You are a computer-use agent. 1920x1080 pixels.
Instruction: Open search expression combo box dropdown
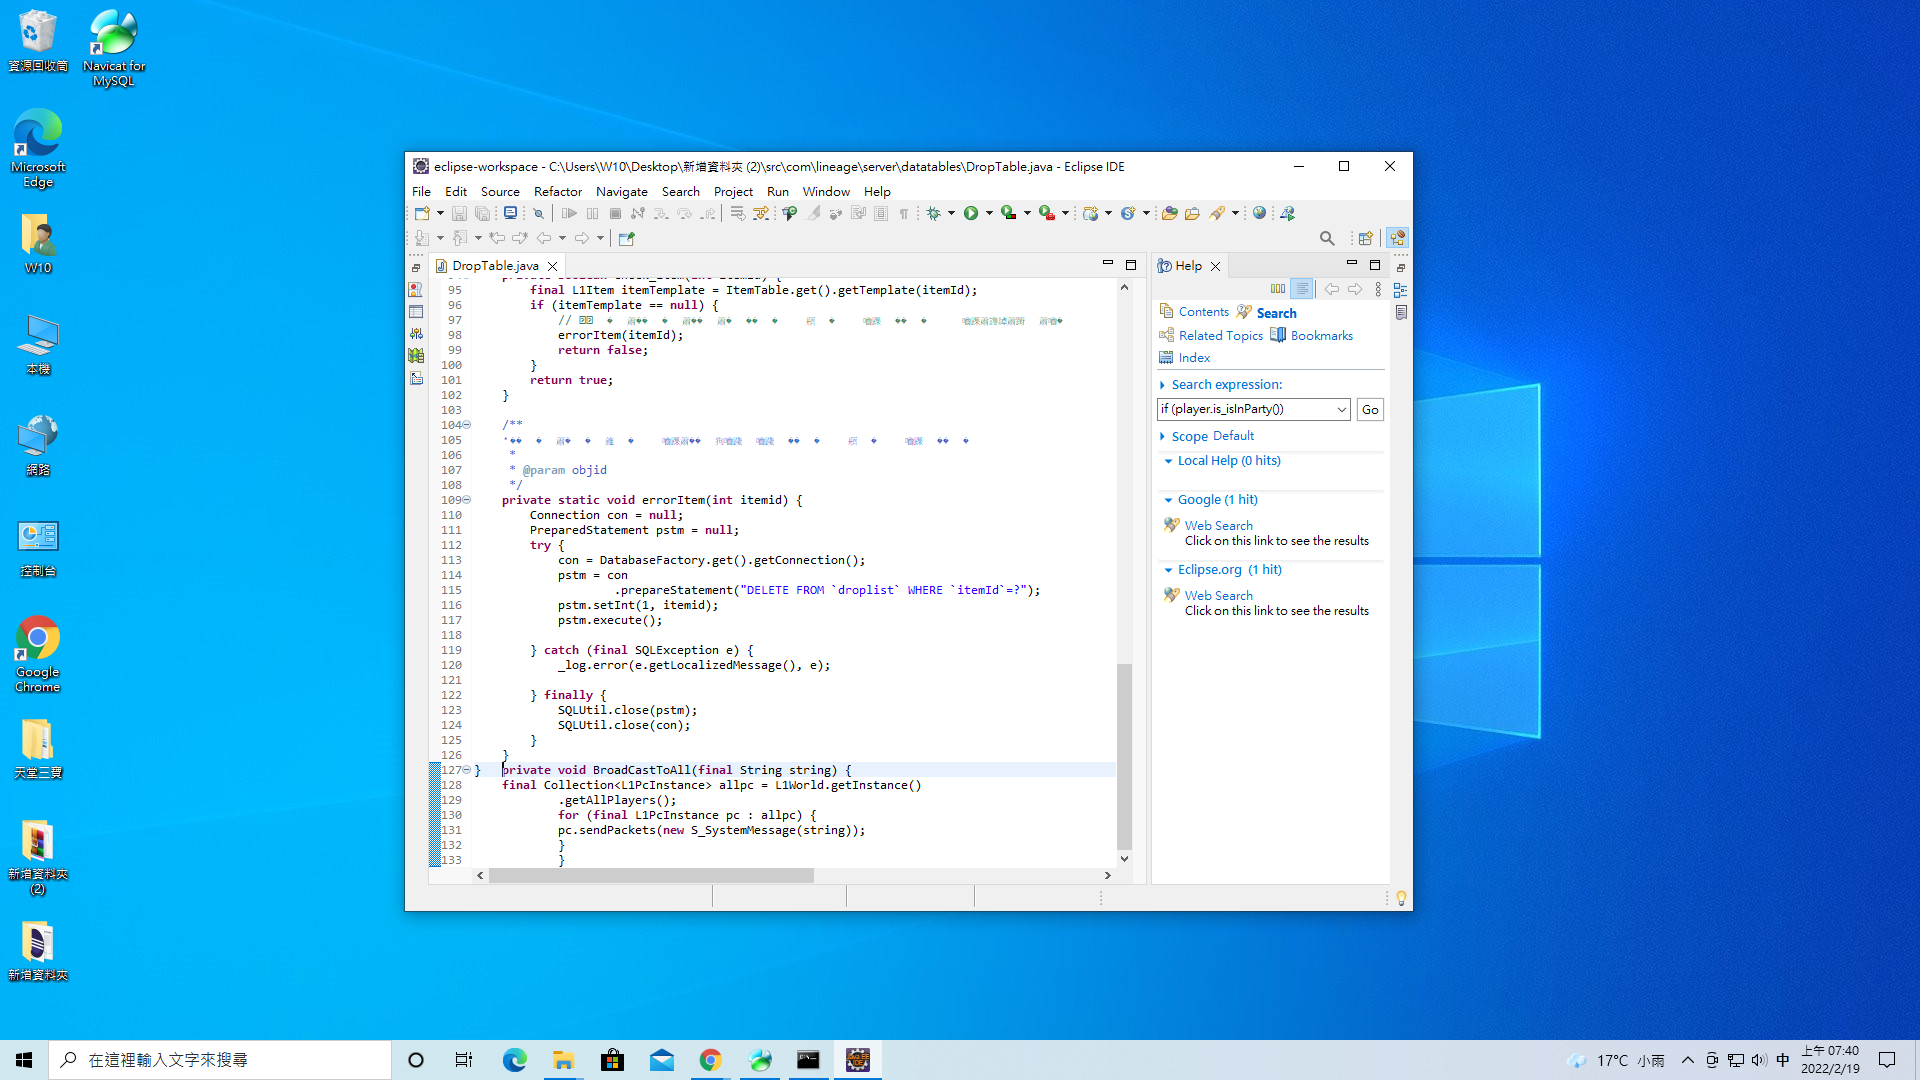tap(1341, 409)
